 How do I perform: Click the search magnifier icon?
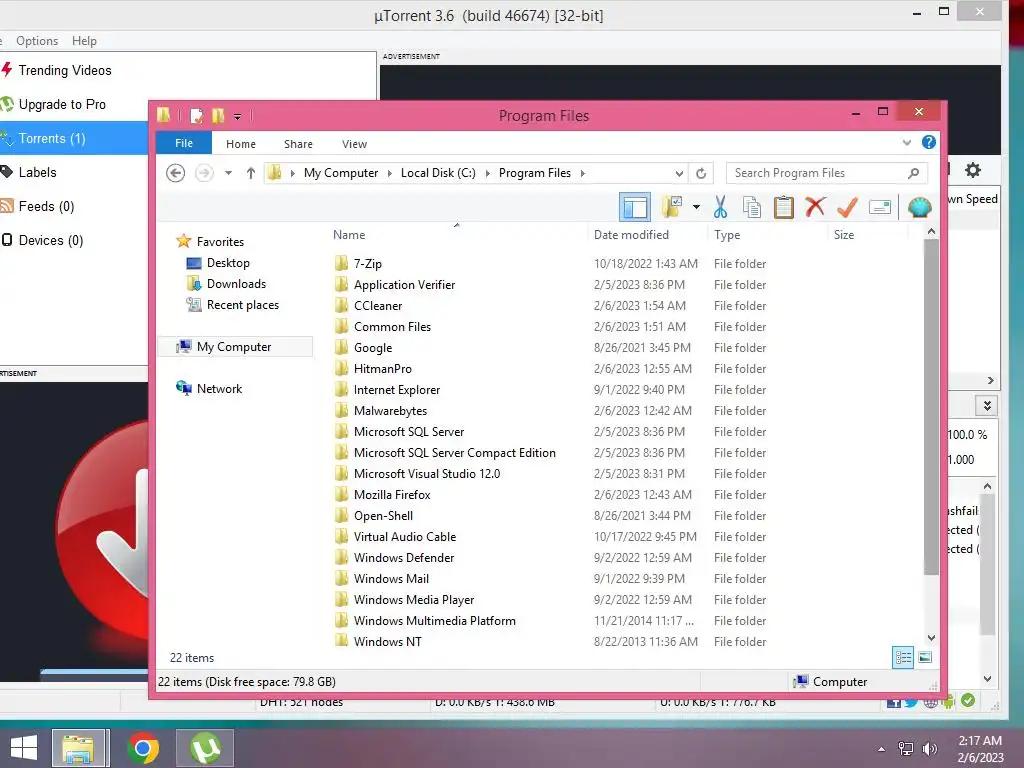pos(914,173)
